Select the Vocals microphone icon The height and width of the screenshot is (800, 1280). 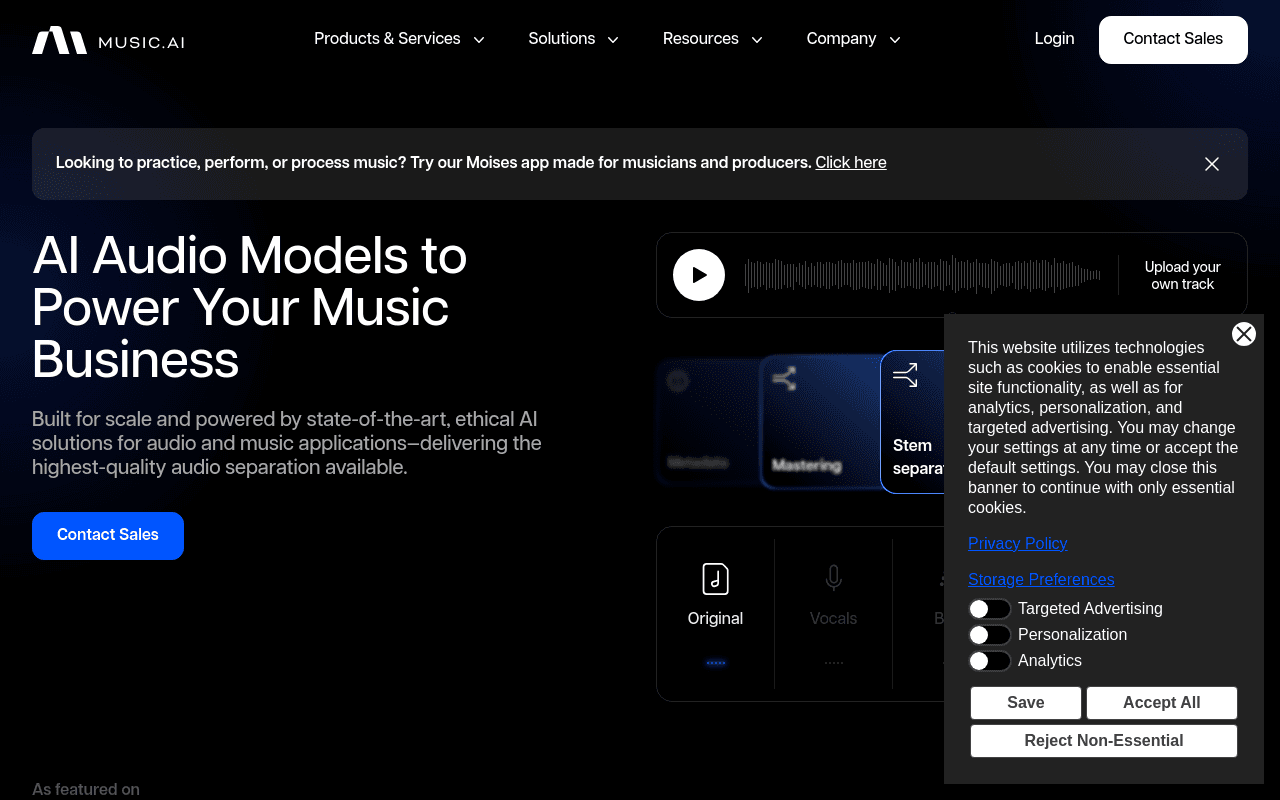point(833,579)
